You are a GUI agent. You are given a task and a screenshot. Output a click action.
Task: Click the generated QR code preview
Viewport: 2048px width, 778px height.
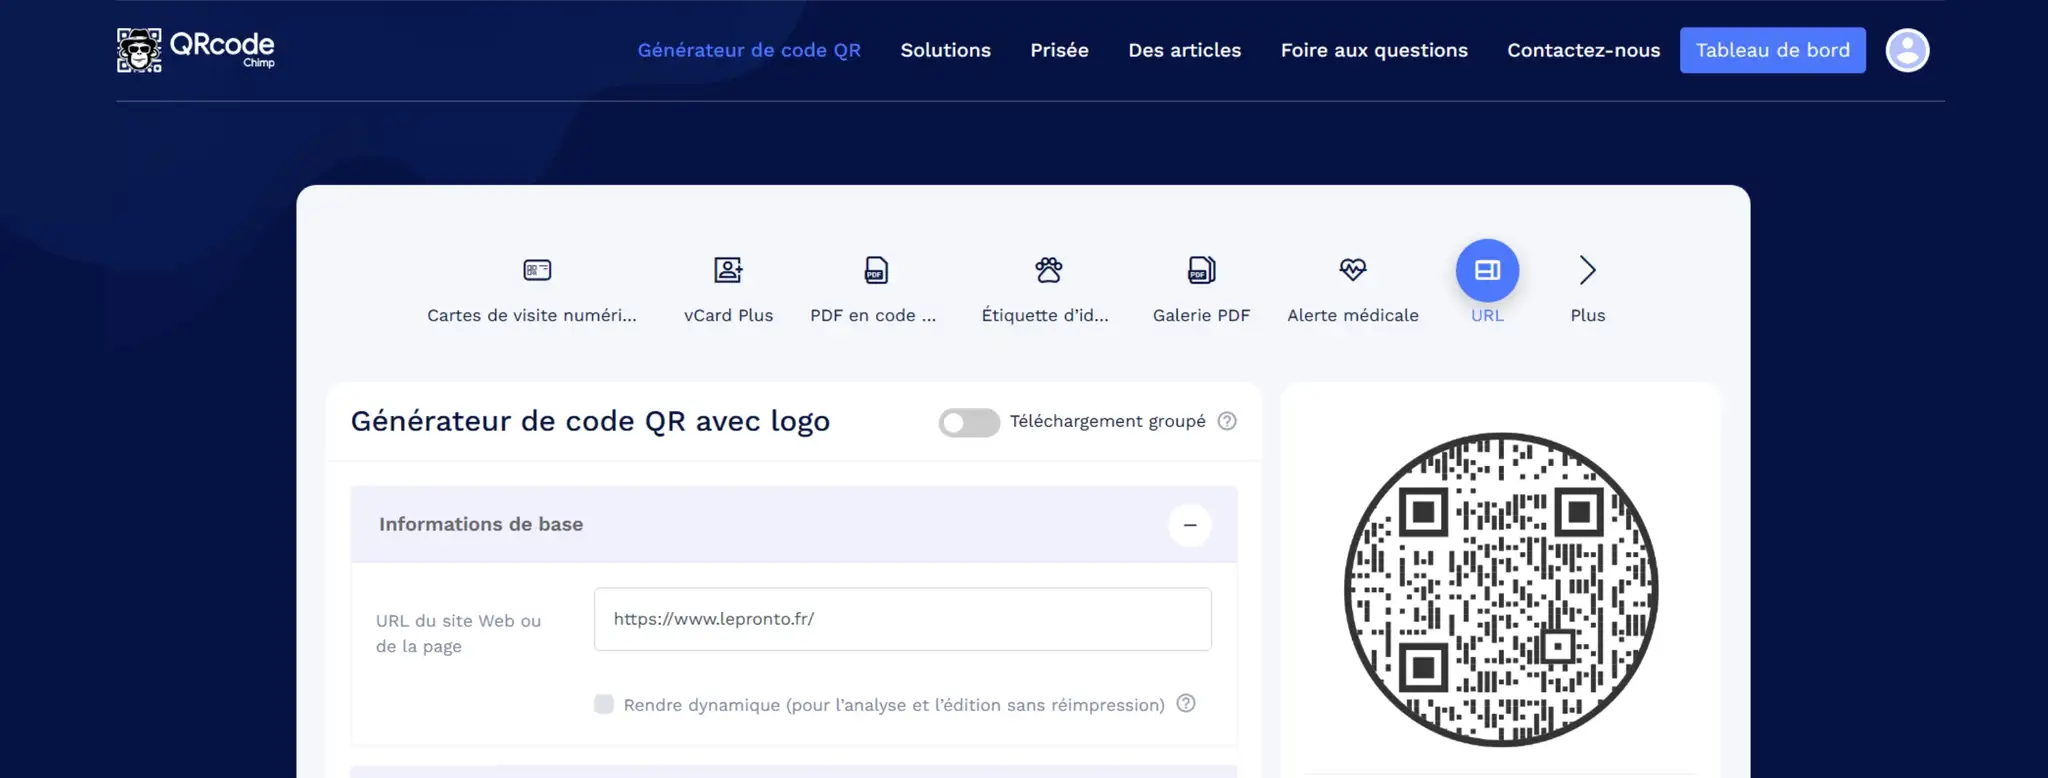click(x=1501, y=589)
